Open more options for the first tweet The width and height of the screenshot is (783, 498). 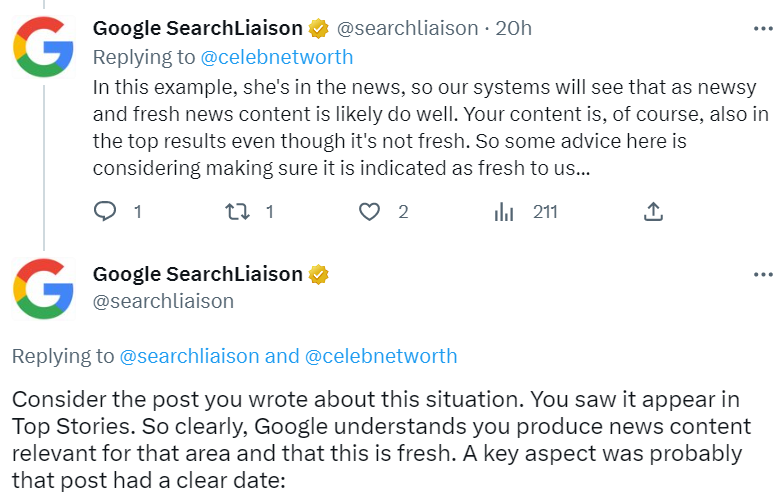point(762,28)
